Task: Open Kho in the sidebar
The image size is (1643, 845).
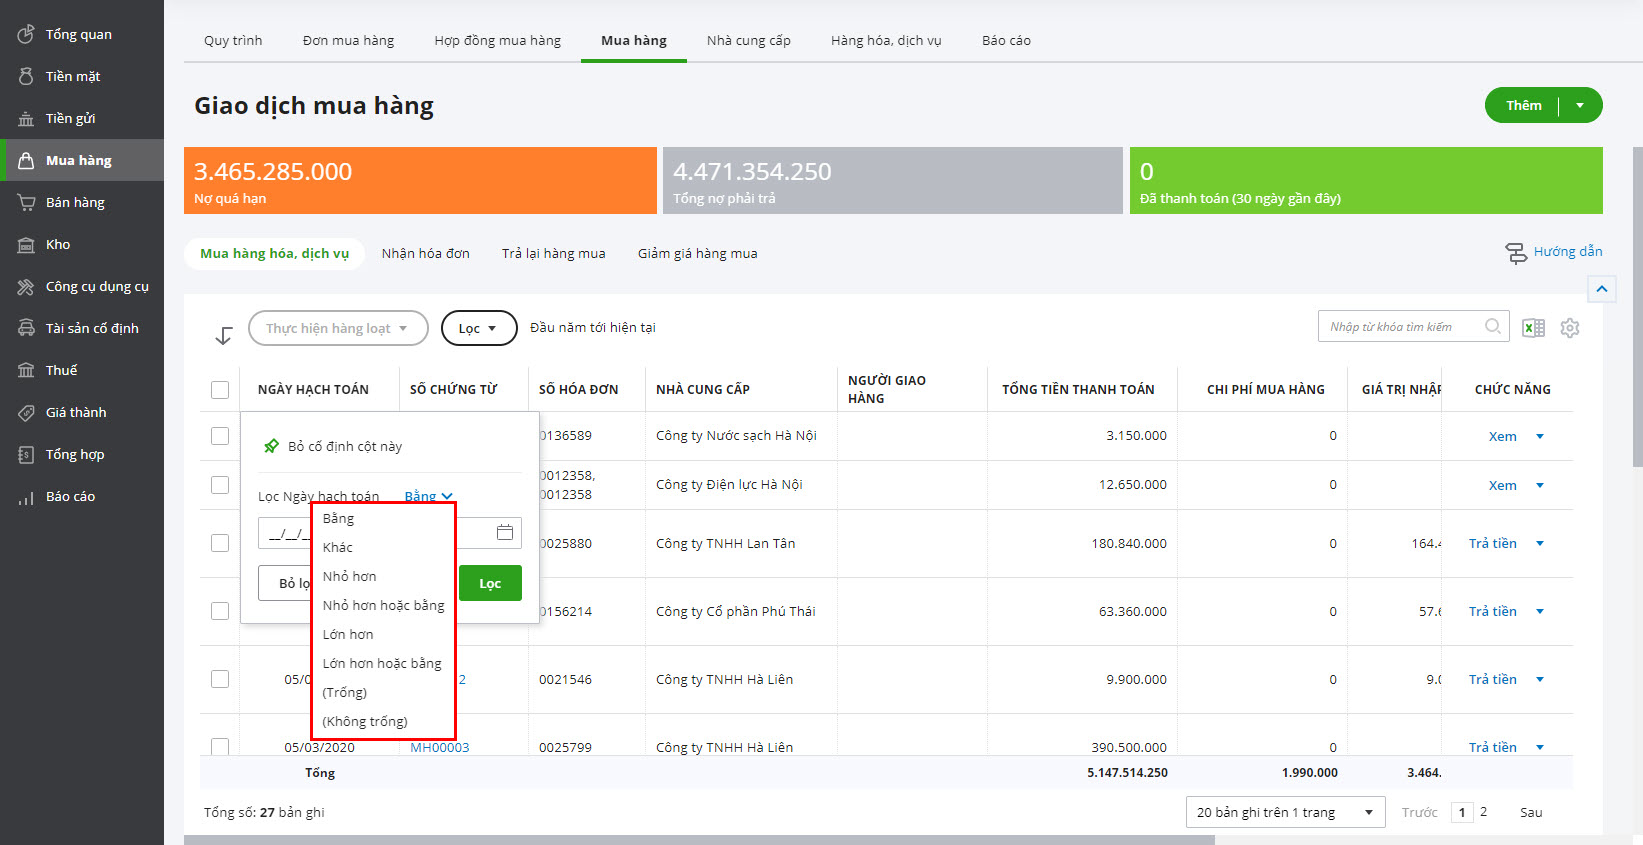Action: click(x=58, y=244)
